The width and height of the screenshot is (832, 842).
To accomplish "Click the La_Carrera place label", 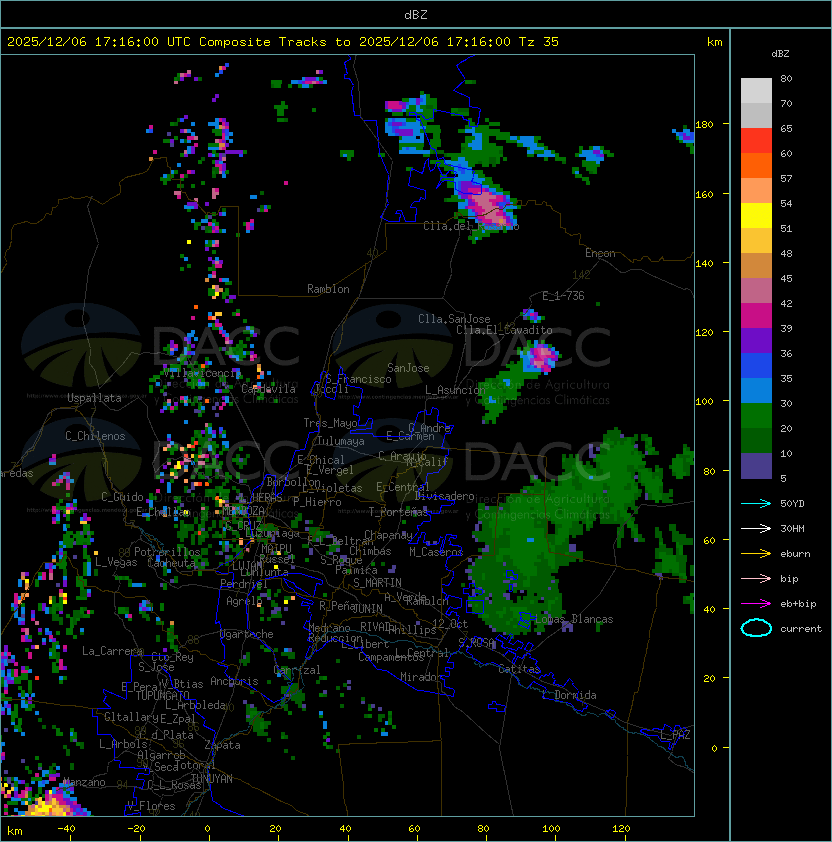I will [112, 651].
